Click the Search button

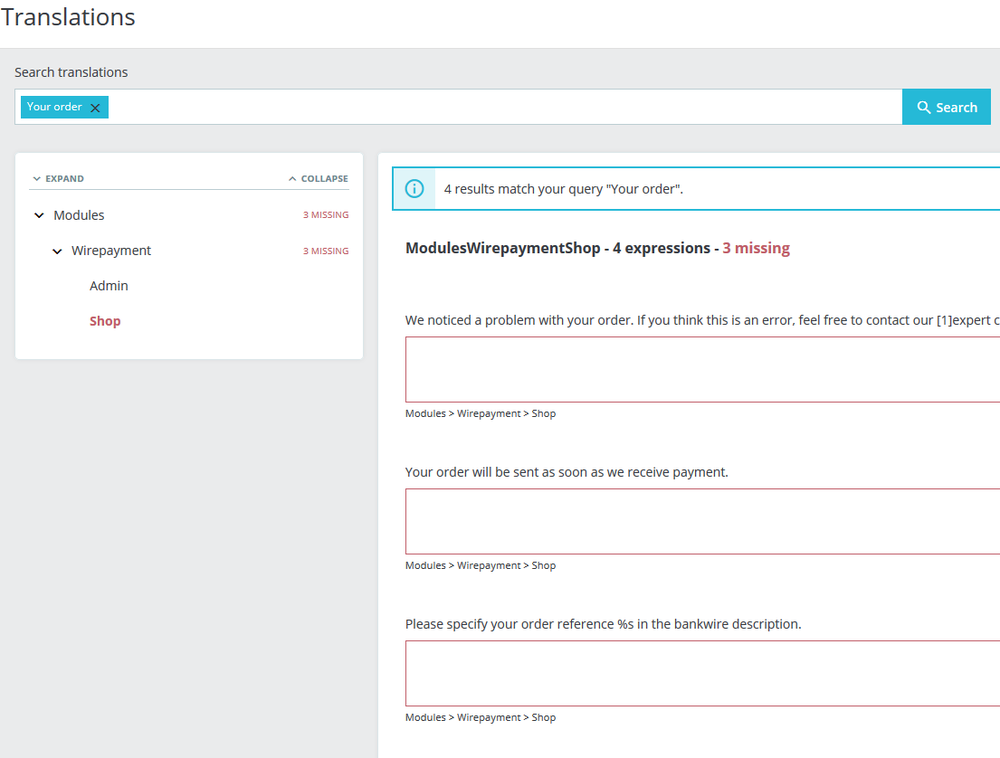[946, 107]
